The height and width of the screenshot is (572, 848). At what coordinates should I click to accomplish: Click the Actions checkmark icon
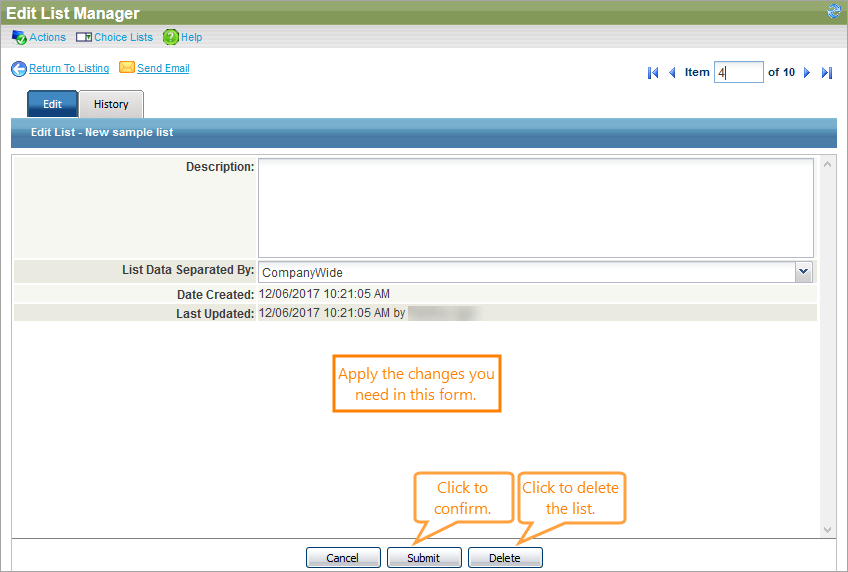click(19, 37)
